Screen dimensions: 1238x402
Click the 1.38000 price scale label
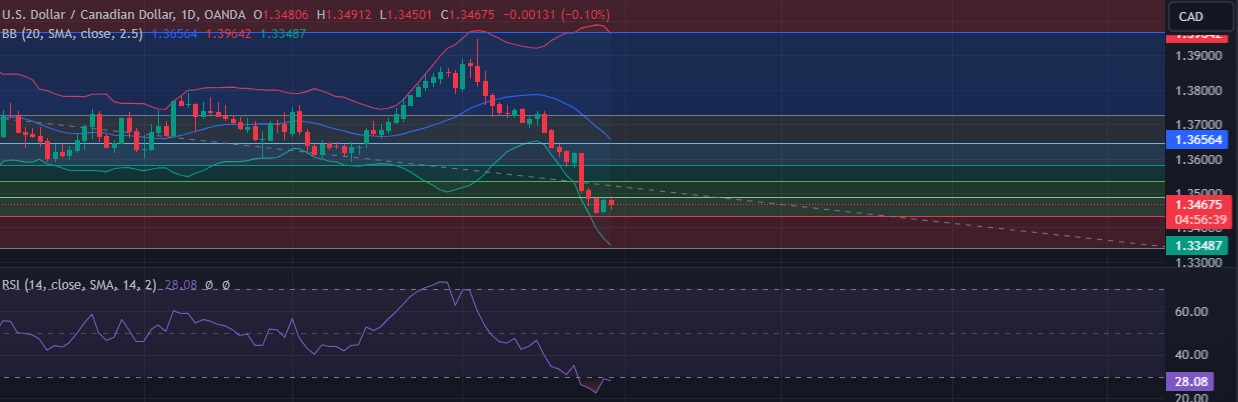1198,90
